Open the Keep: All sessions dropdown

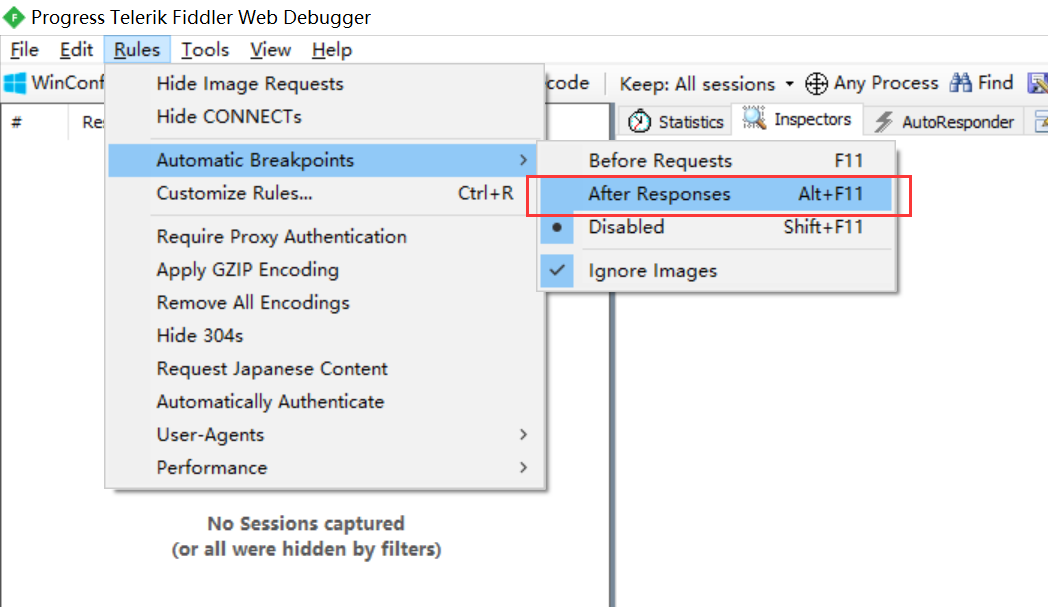pos(707,84)
